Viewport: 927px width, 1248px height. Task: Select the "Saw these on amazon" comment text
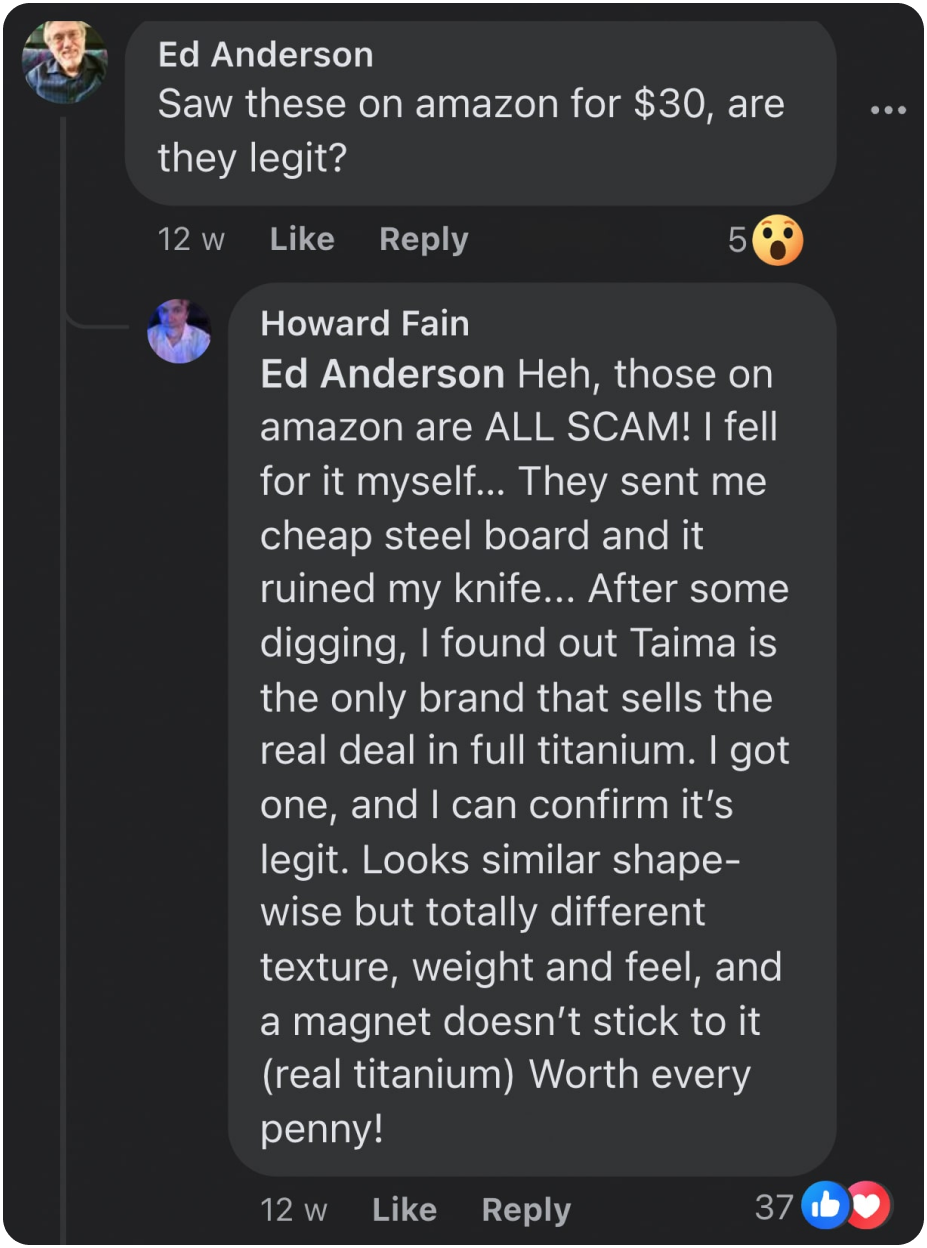tap(470, 130)
